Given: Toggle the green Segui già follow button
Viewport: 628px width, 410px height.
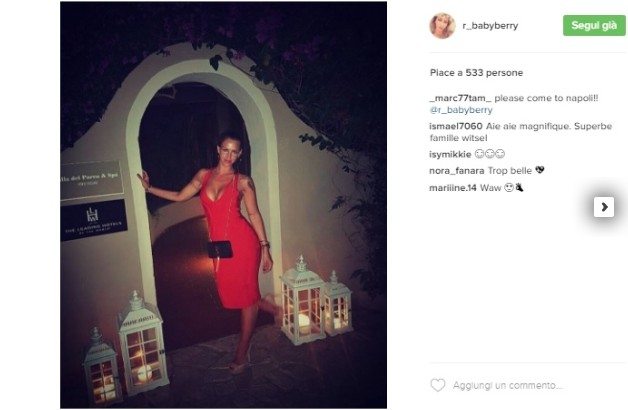Looking at the screenshot, I should (594, 26).
